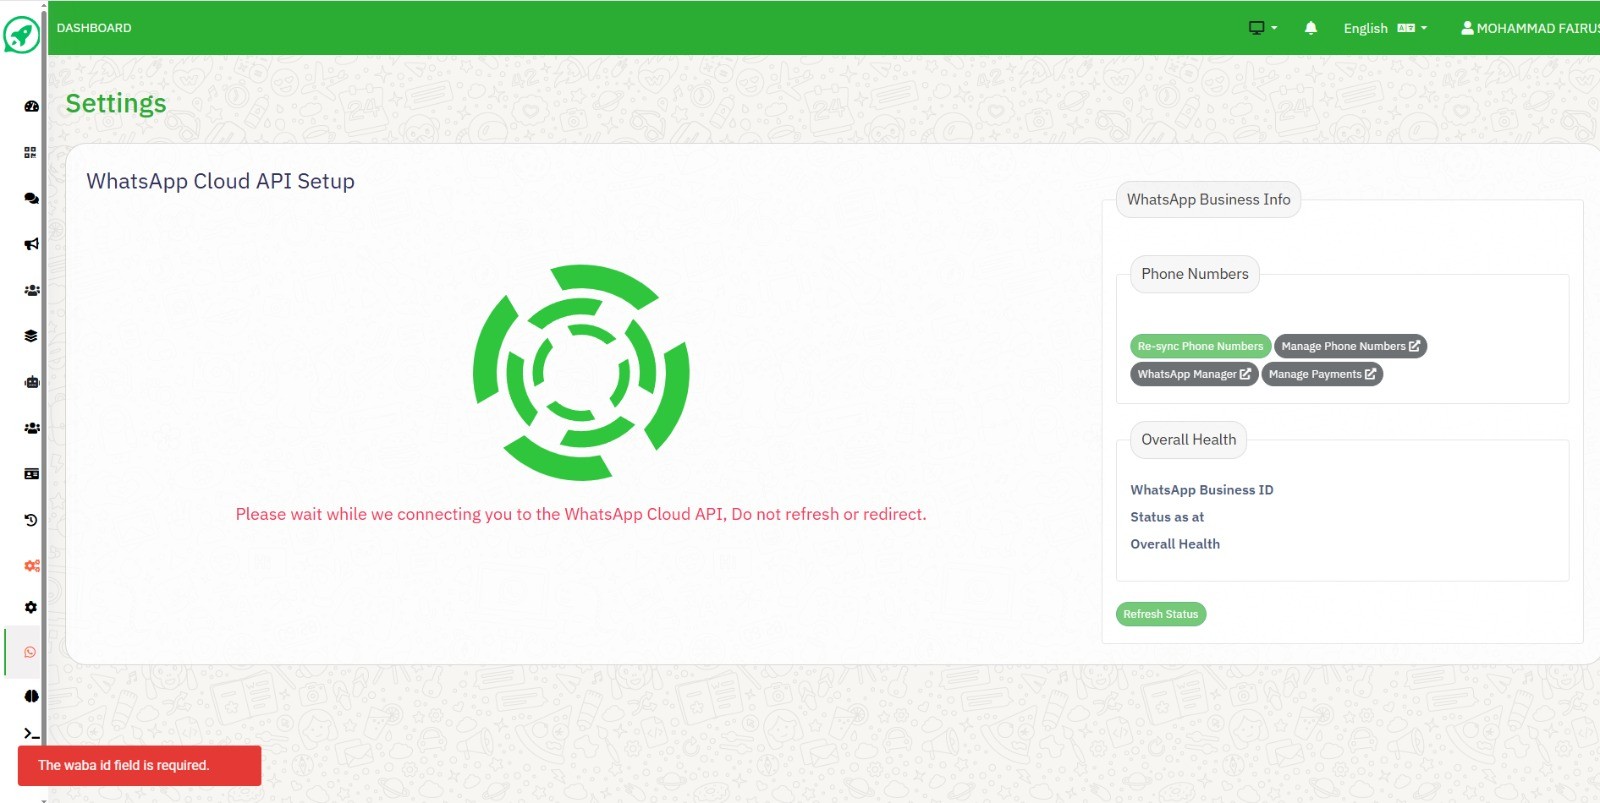Open the dashboard gauge icon in sidebar

[x=31, y=106]
